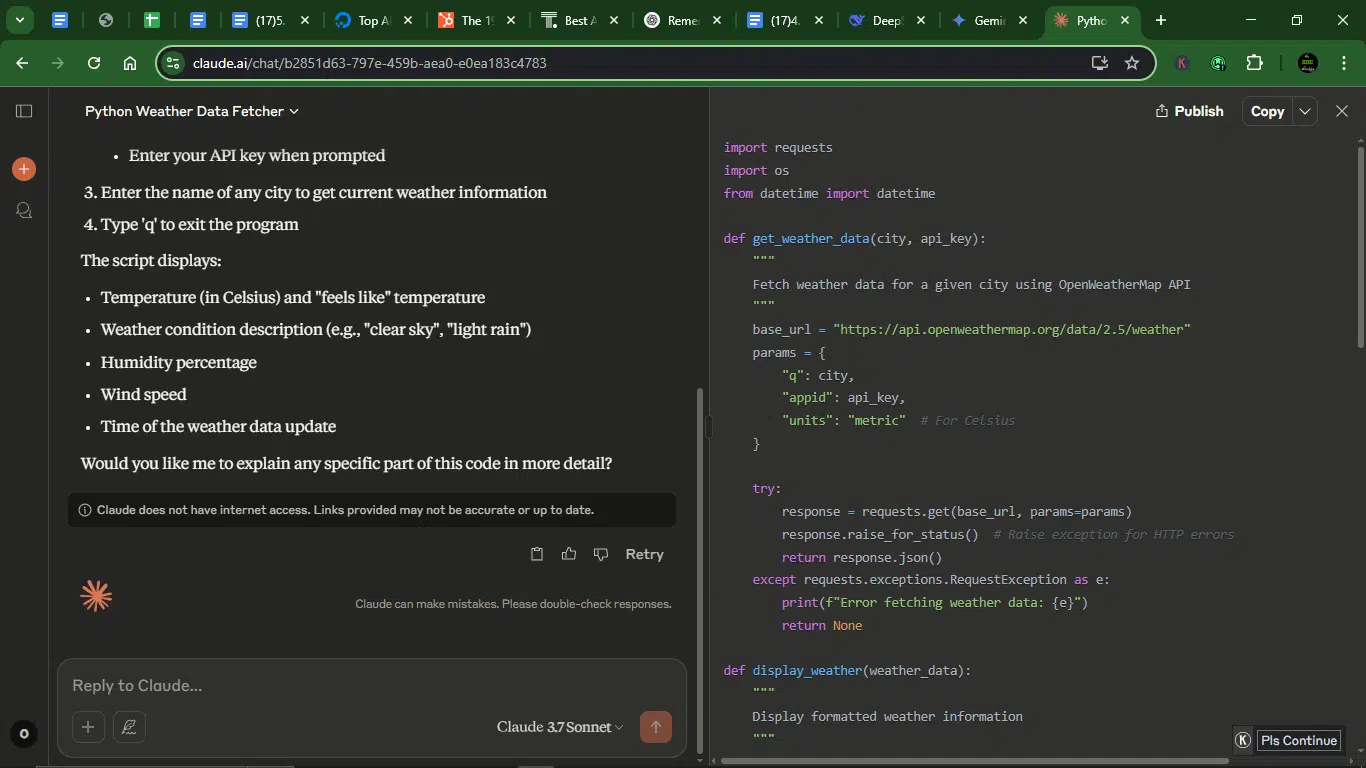The width and height of the screenshot is (1366, 768).
Task: Open the chats list speech bubble icon
Action: tap(24, 210)
